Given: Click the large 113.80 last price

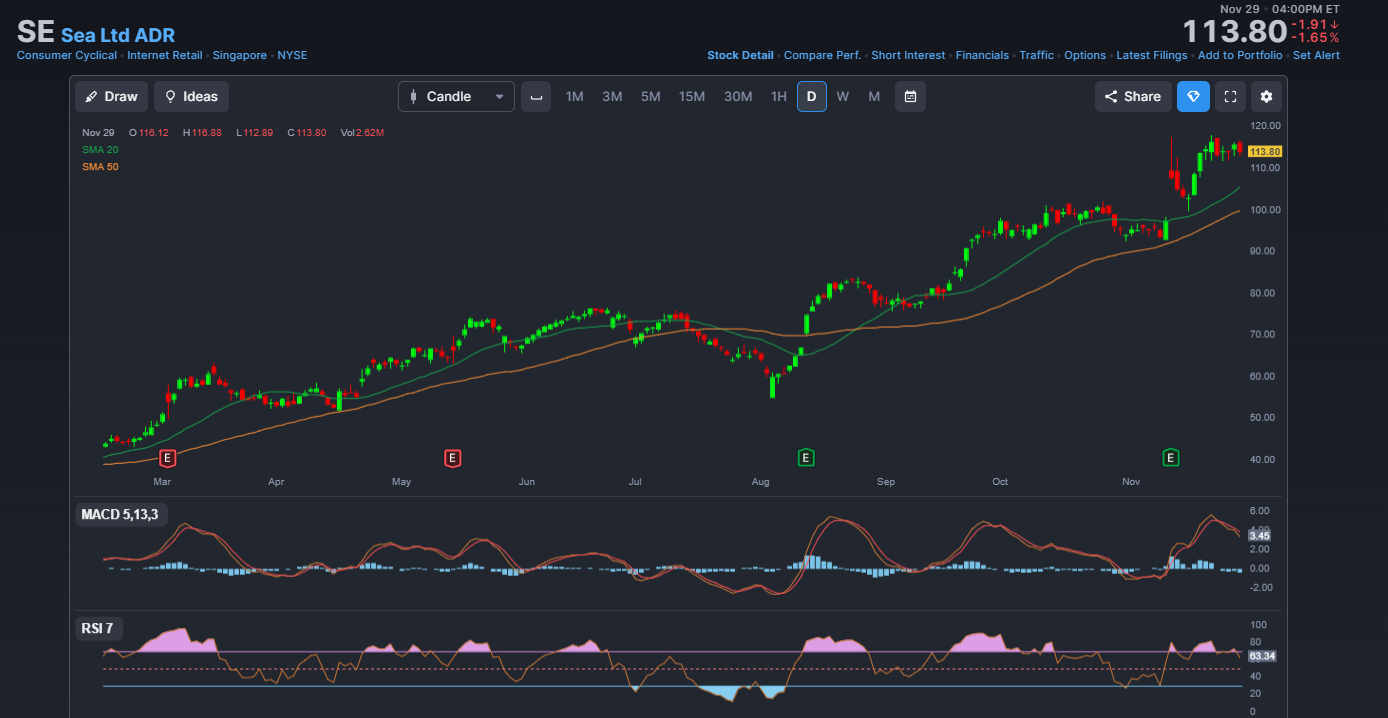Looking at the screenshot, I should [x=1234, y=31].
